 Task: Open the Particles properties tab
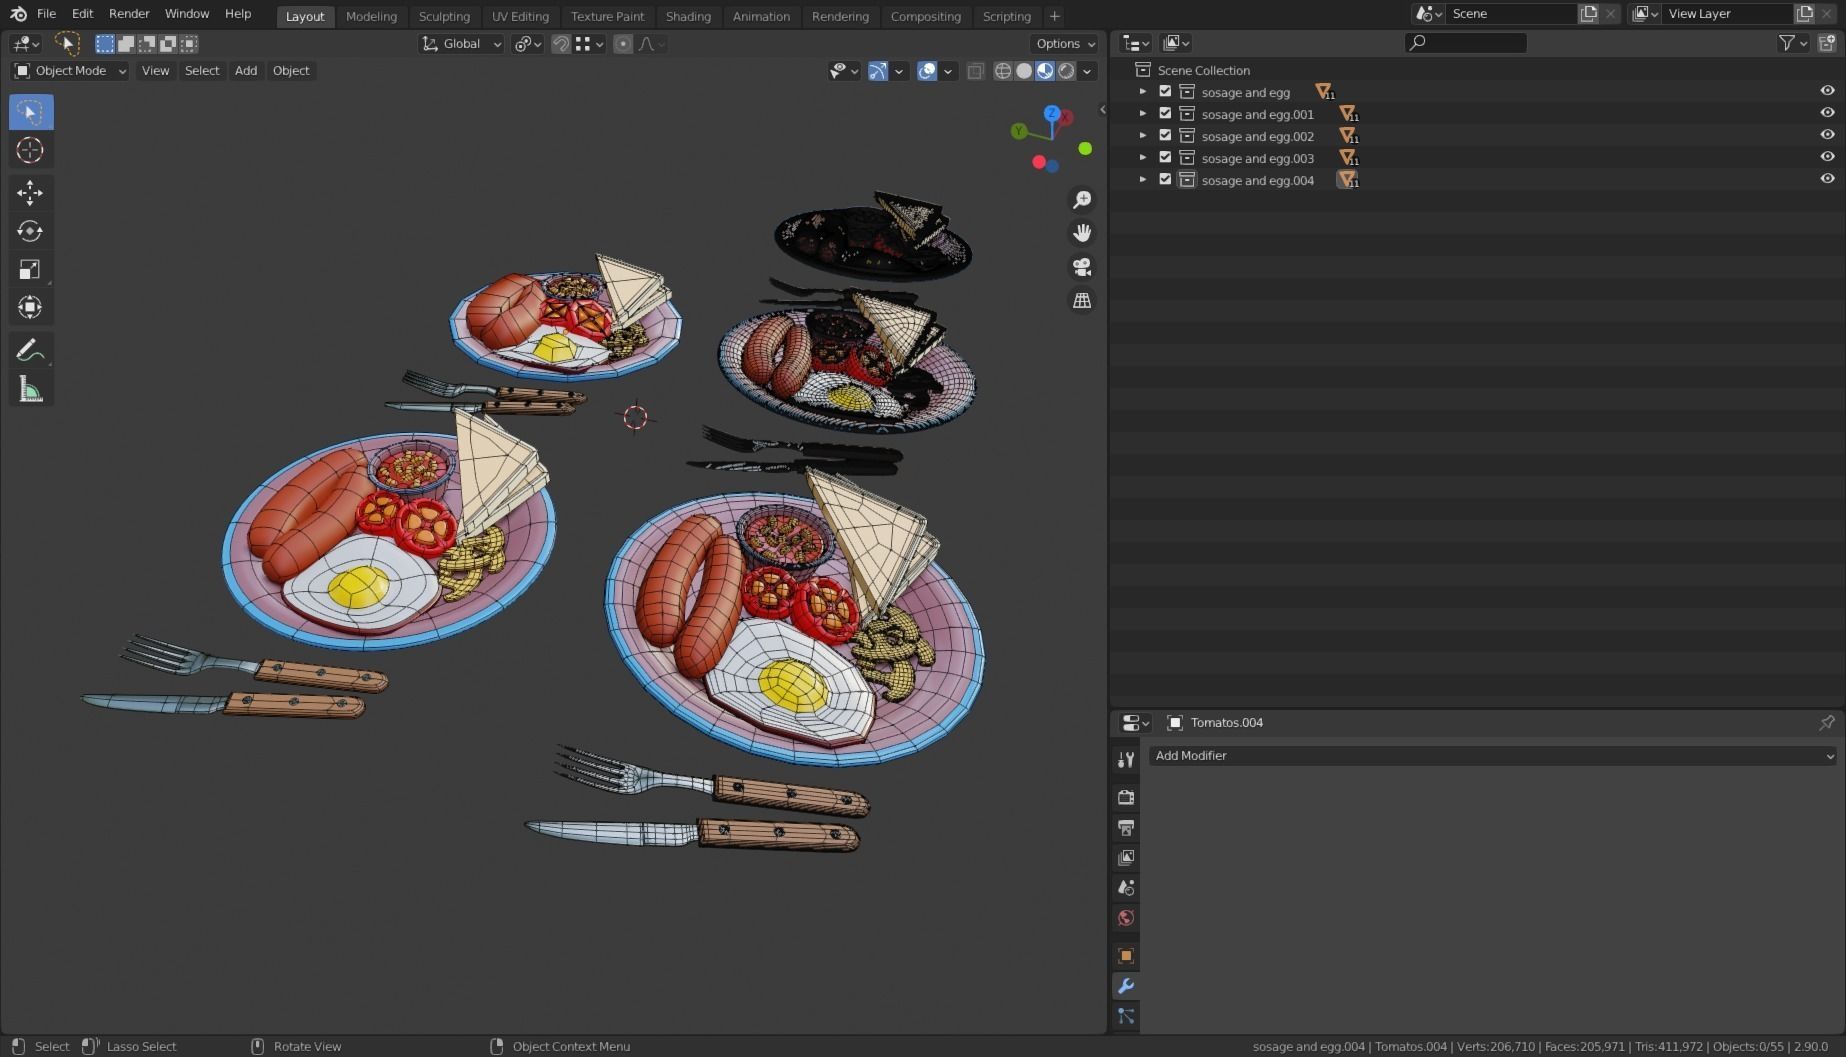tap(1126, 1016)
